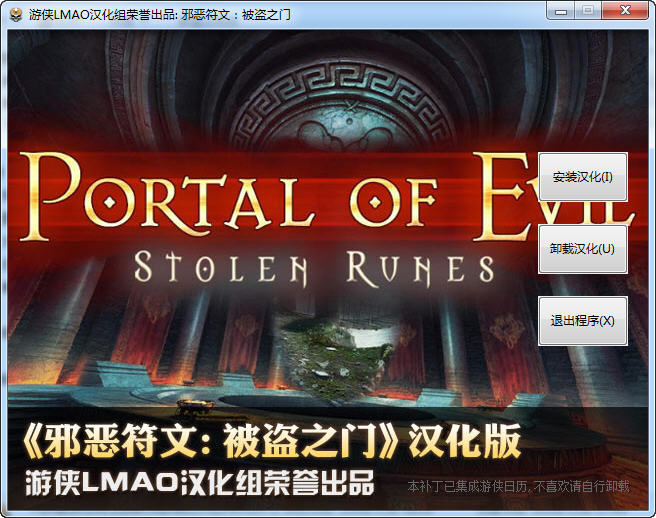The image size is (656, 518).
Task: Click the golden letter P of Portal
Action: [x=51, y=196]
